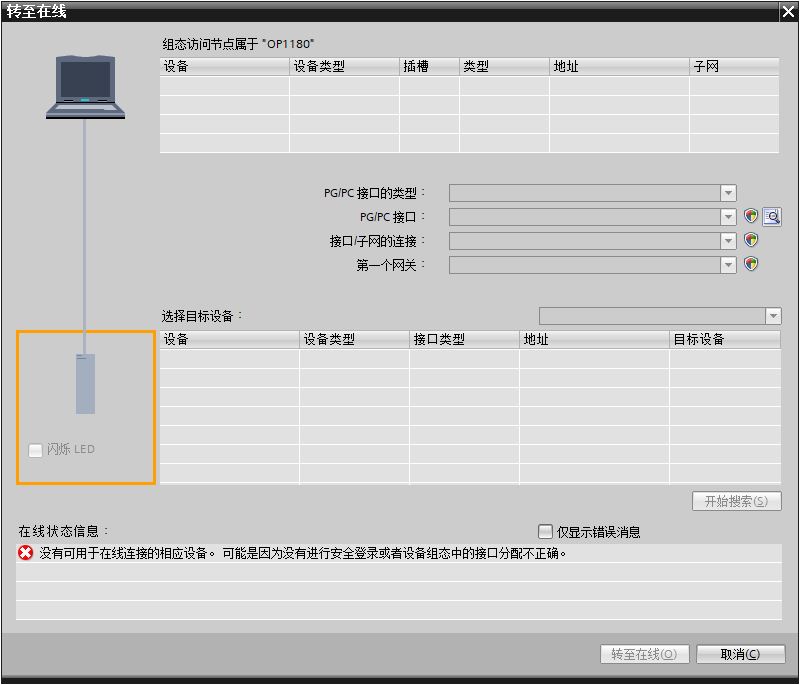Click the 目标设备 column header
The image size is (800, 685).
coord(725,339)
